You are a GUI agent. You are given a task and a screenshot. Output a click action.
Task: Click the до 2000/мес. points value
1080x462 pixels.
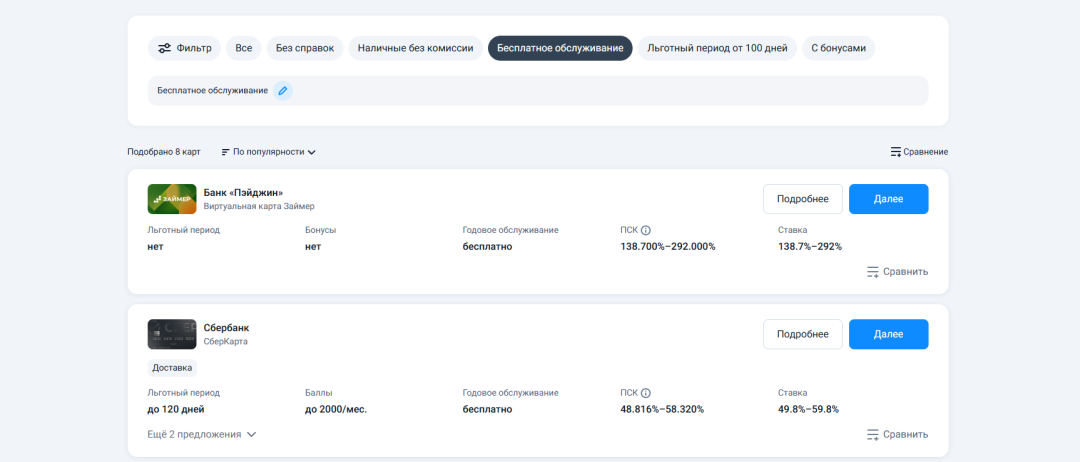[x=336, y=410]
